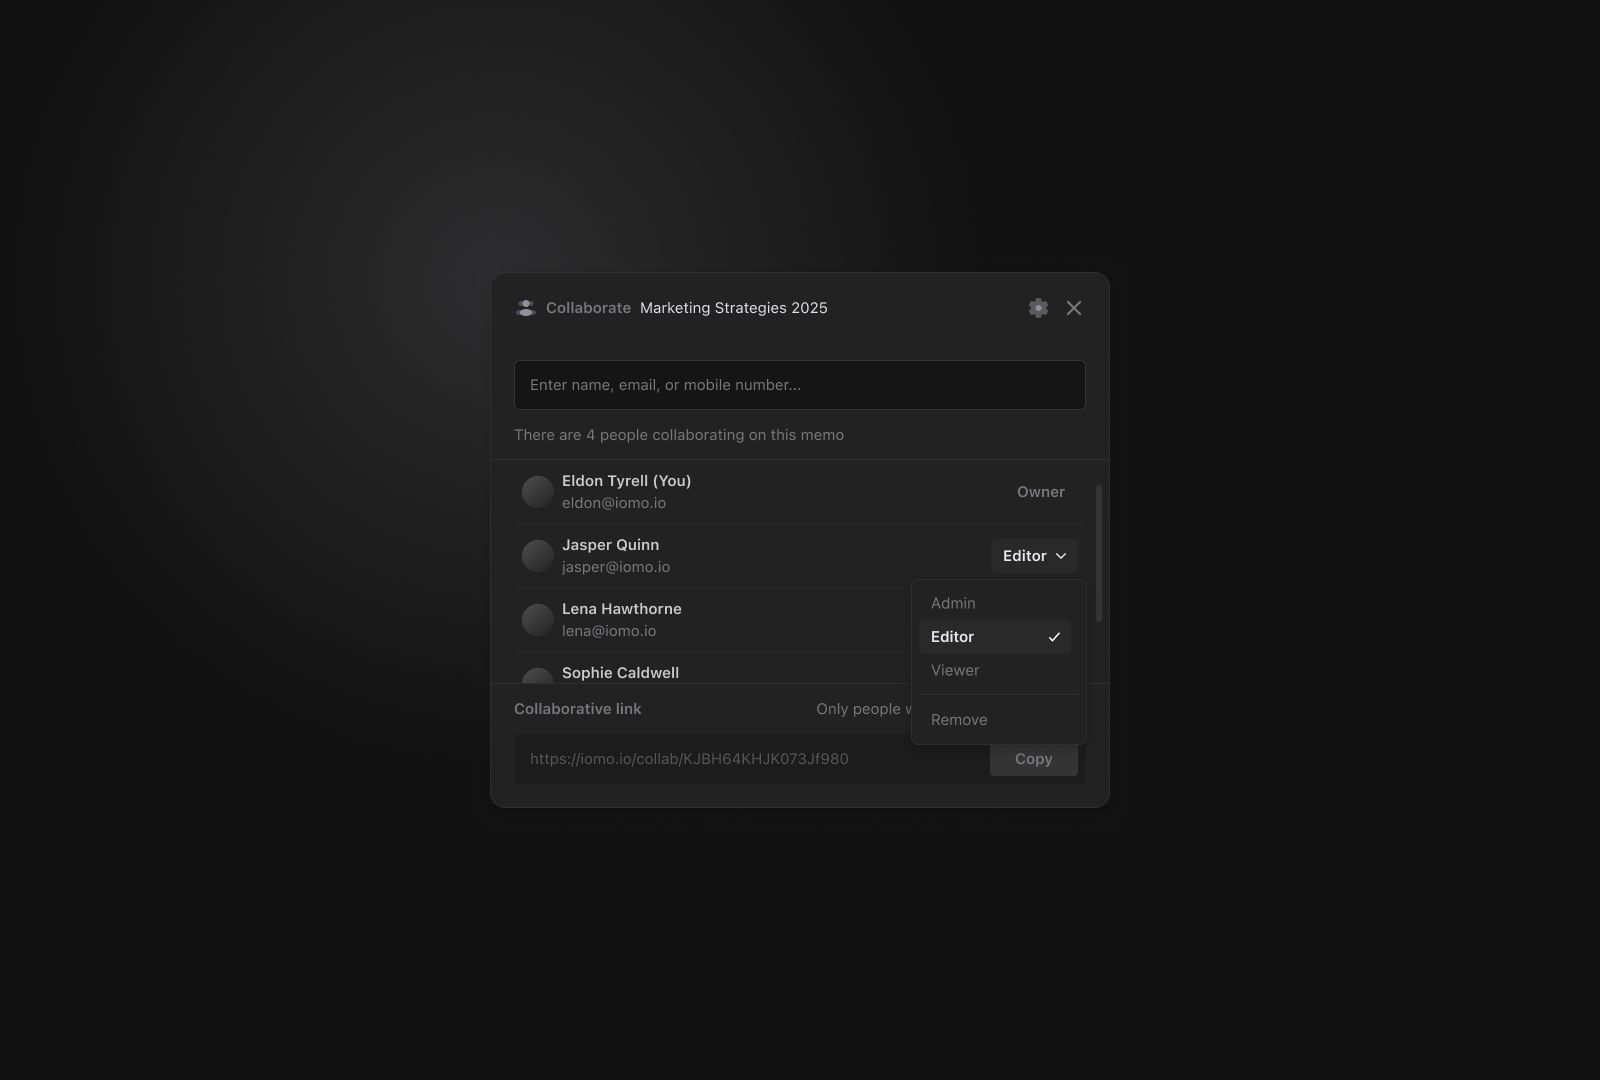This screenshot has width=1600, height=1080.
Task: Choose Admin role from the menu
Action: click(x=995, y=603)
